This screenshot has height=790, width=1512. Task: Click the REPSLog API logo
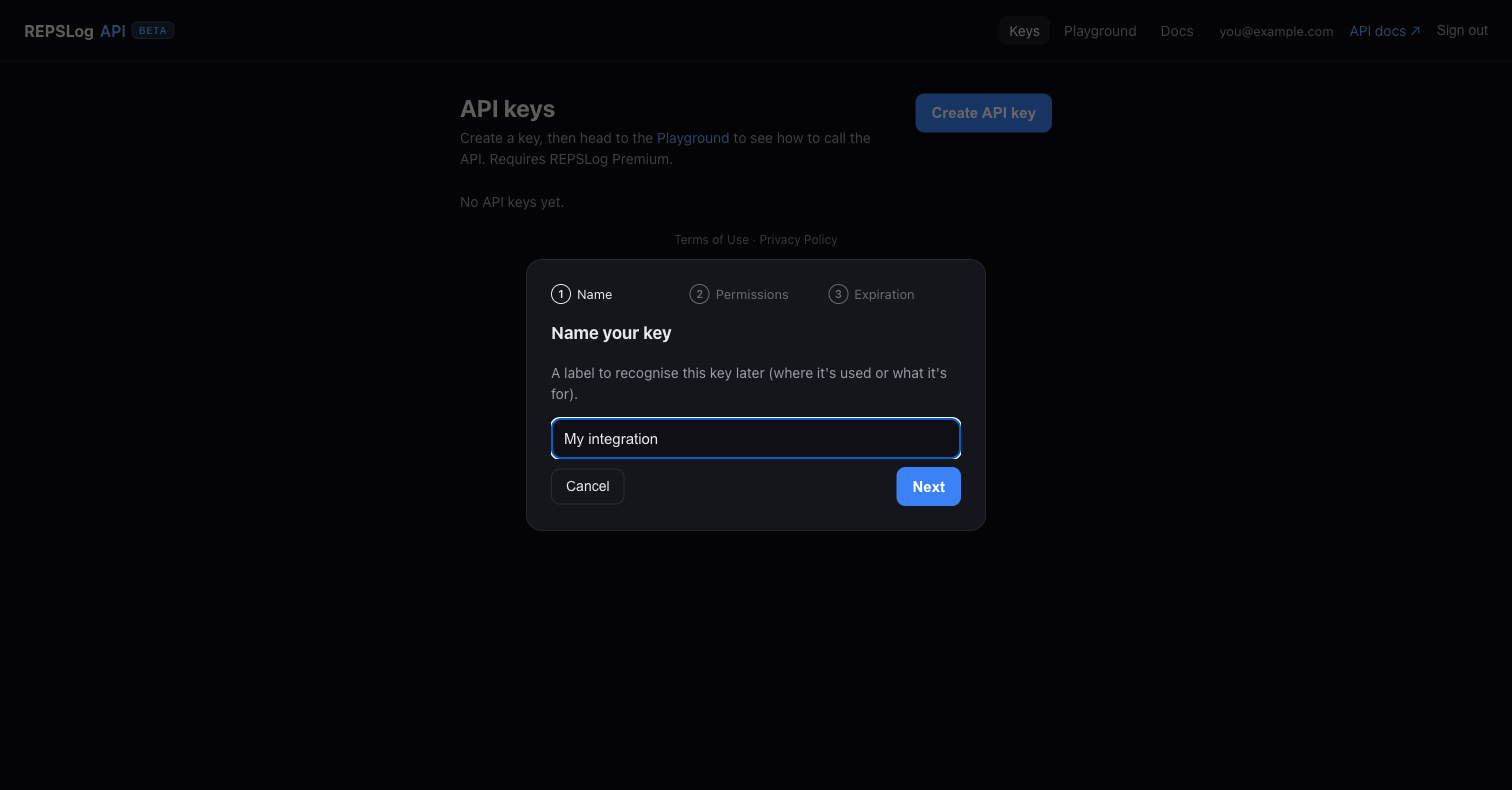tap(75, 31)
